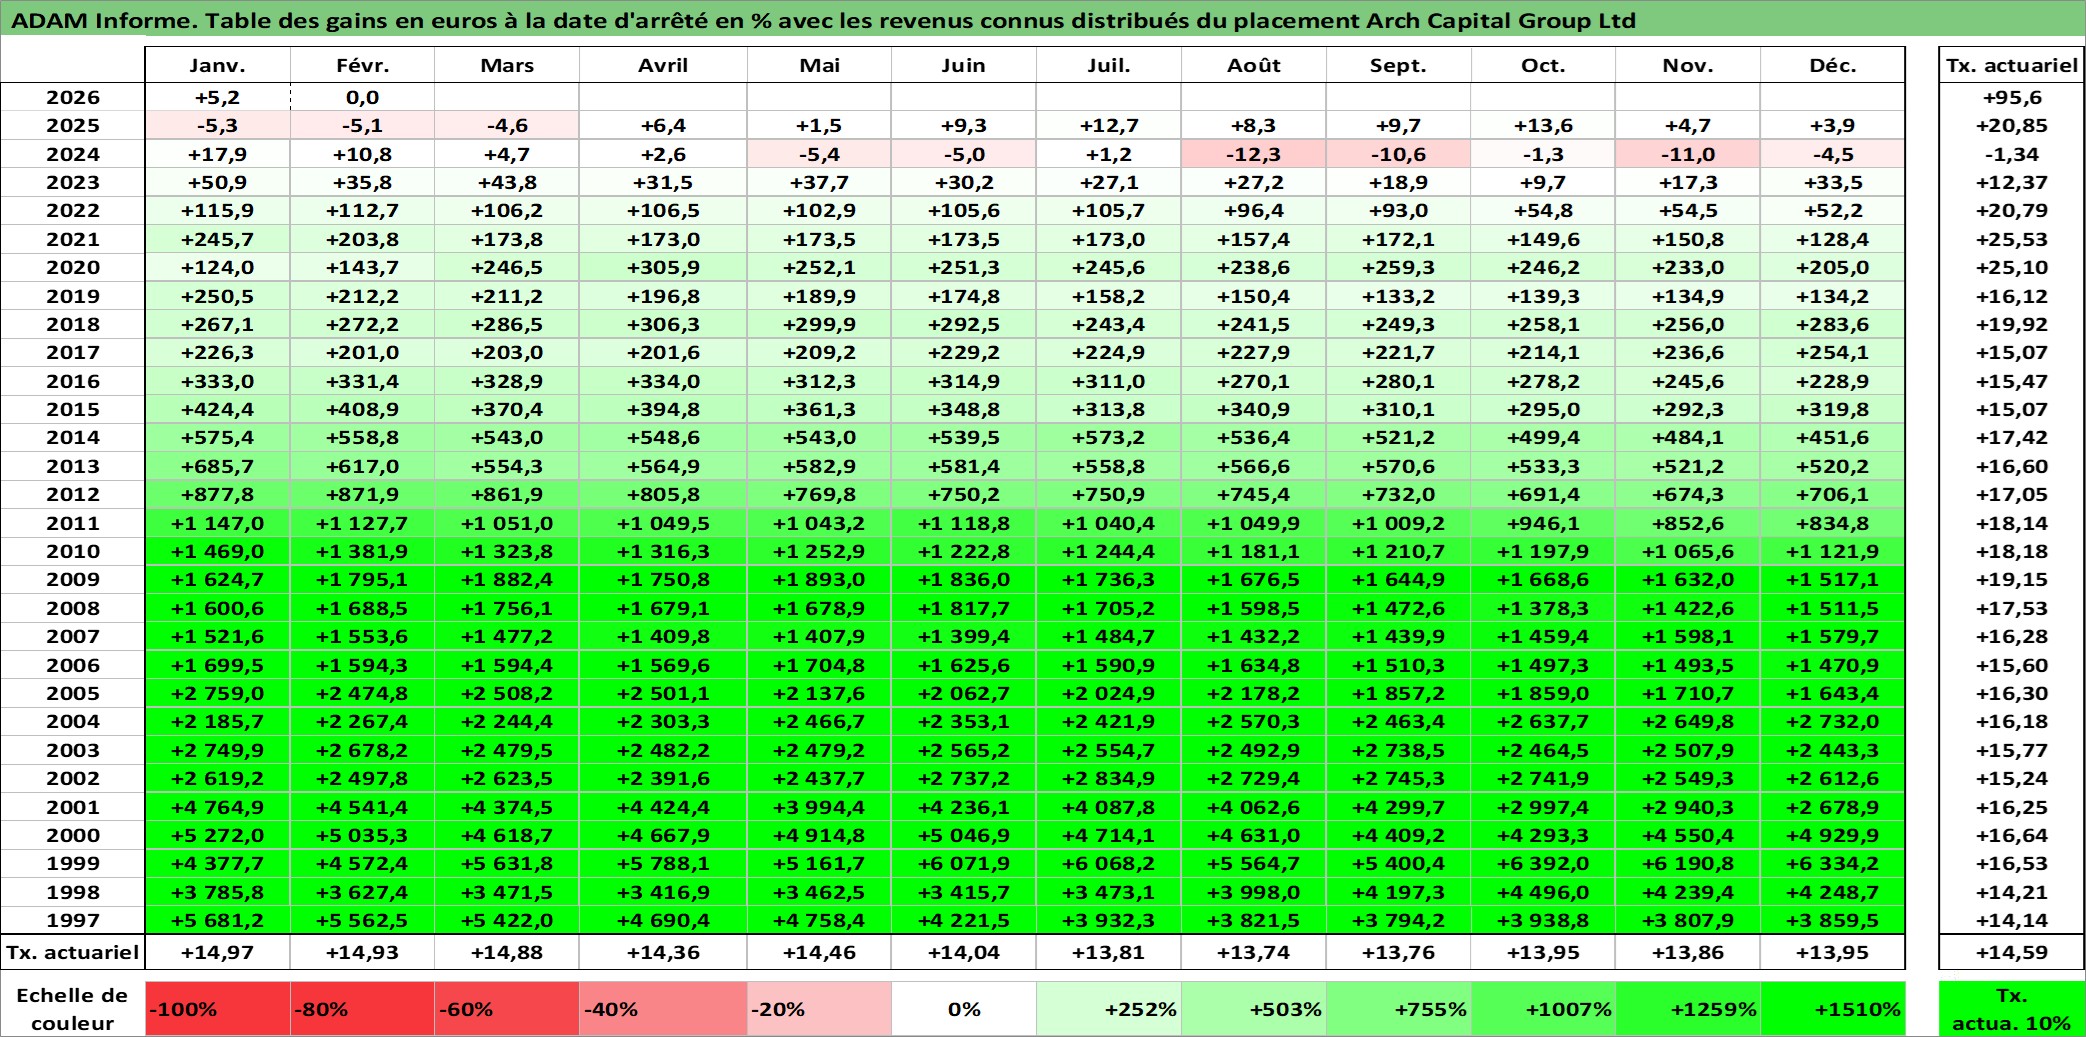The width and height of the screenshot is (2086, 1037).
Task: Select the 2026 row label
Action: click(x=73, y=97)
